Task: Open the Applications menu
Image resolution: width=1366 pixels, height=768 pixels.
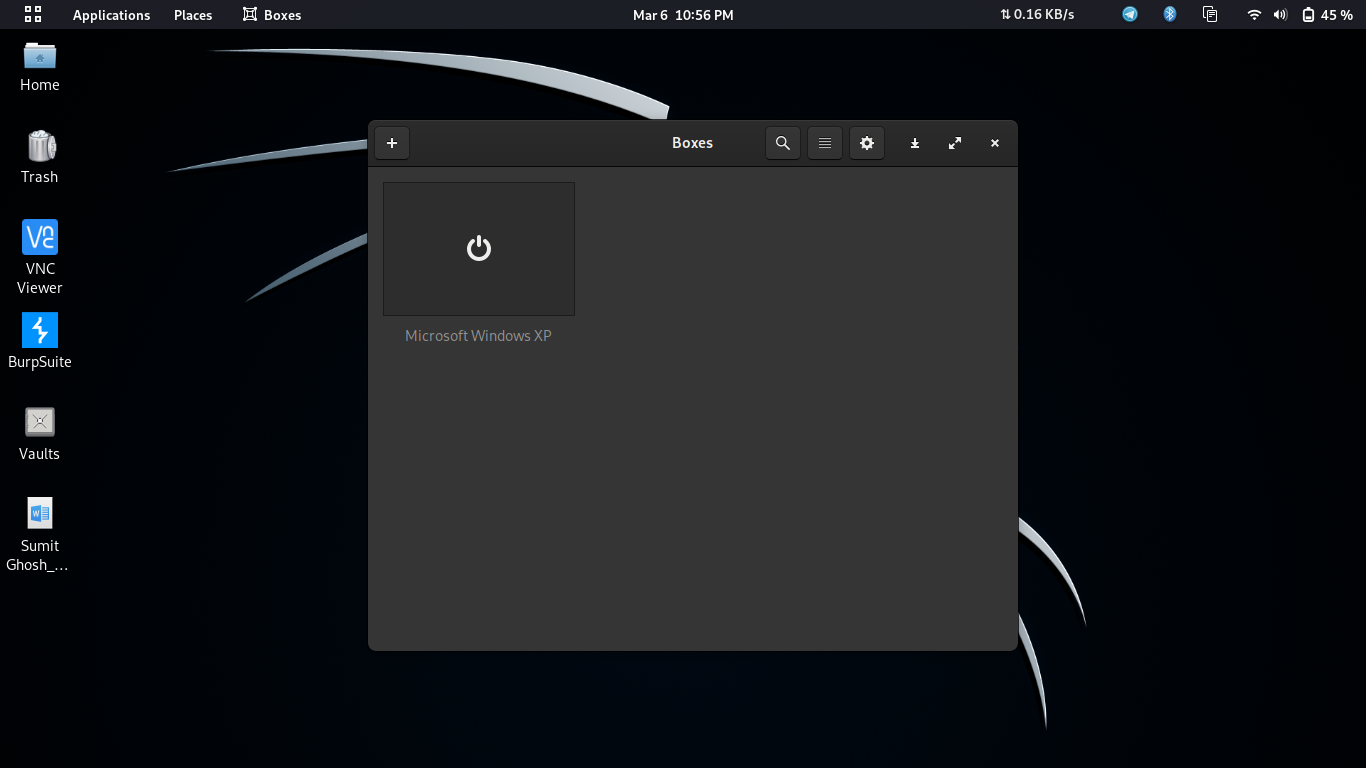Action: coord(111,14)
